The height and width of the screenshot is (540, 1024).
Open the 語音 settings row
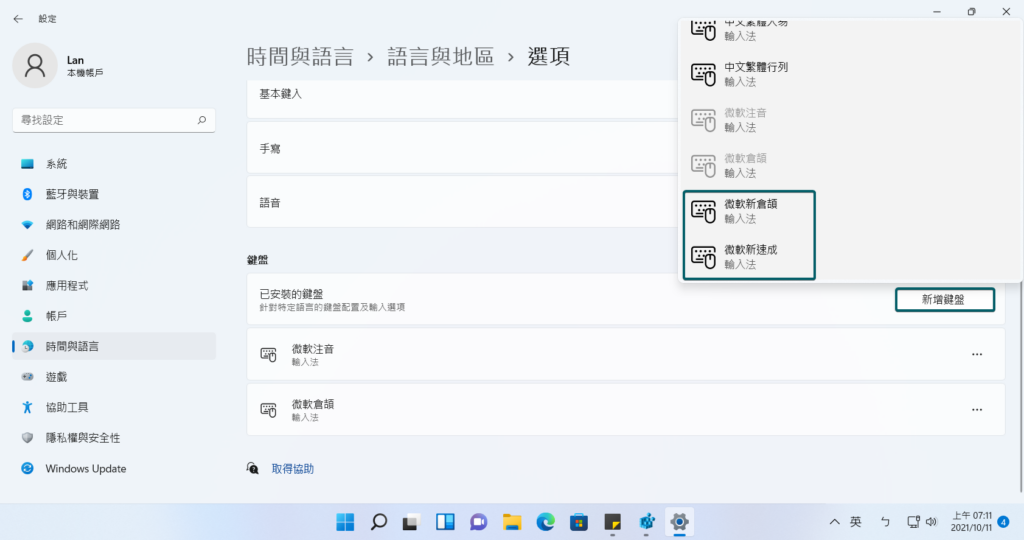[462, 203]
